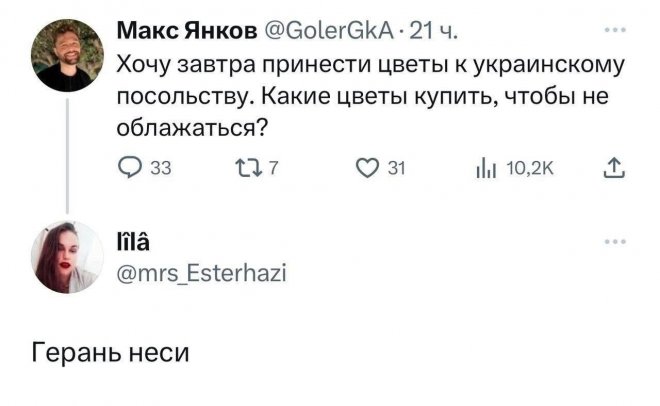Click the retweet count 7
The width and height of the screenshot is (660, 406).
pyautogui.click(x=272, y=169)
